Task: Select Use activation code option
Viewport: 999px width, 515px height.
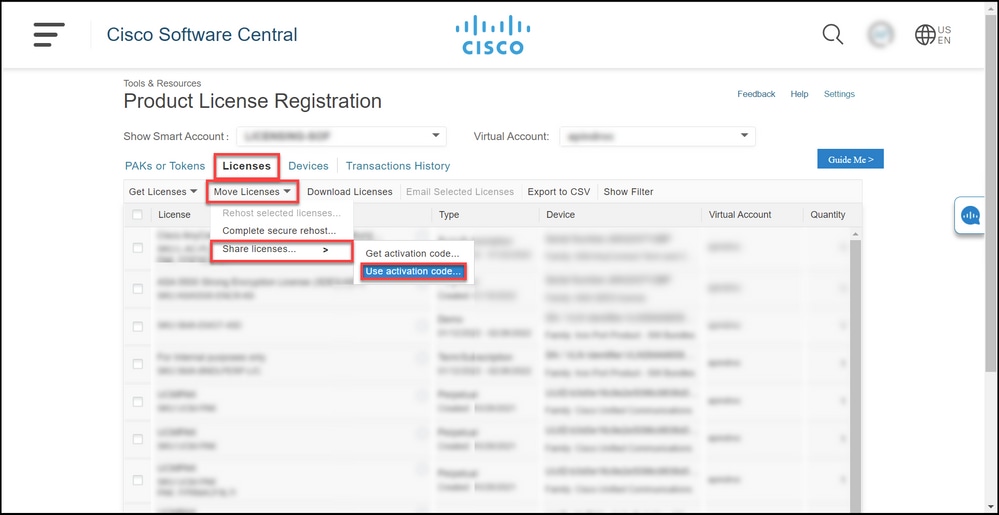Action: (413, 272)
